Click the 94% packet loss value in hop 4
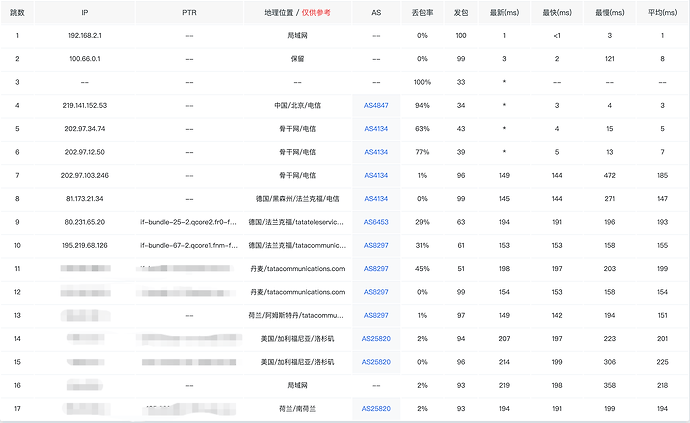The height and width of the screenshot is (423, 690). (422, 105)
